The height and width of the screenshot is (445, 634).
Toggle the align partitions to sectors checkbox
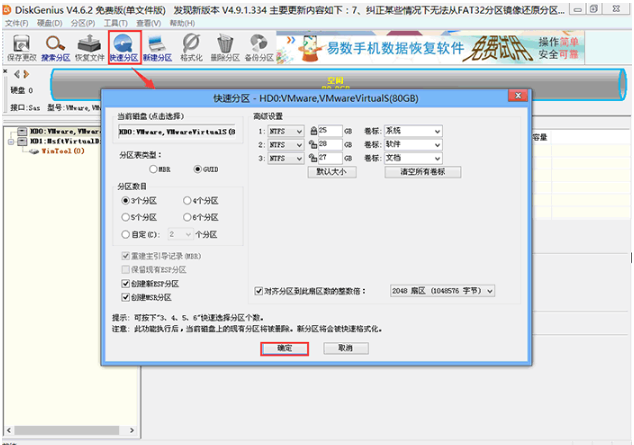pyautogui.click(x=259, y=291)
